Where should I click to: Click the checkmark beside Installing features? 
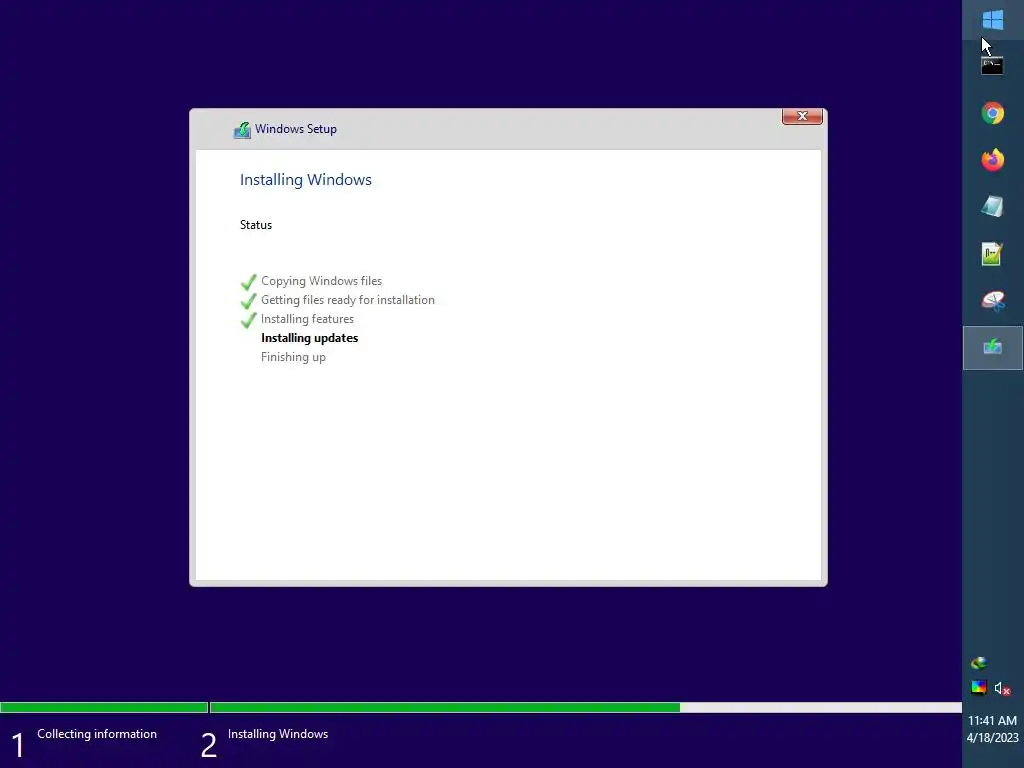pyautogui.click(x=248, y=320)
